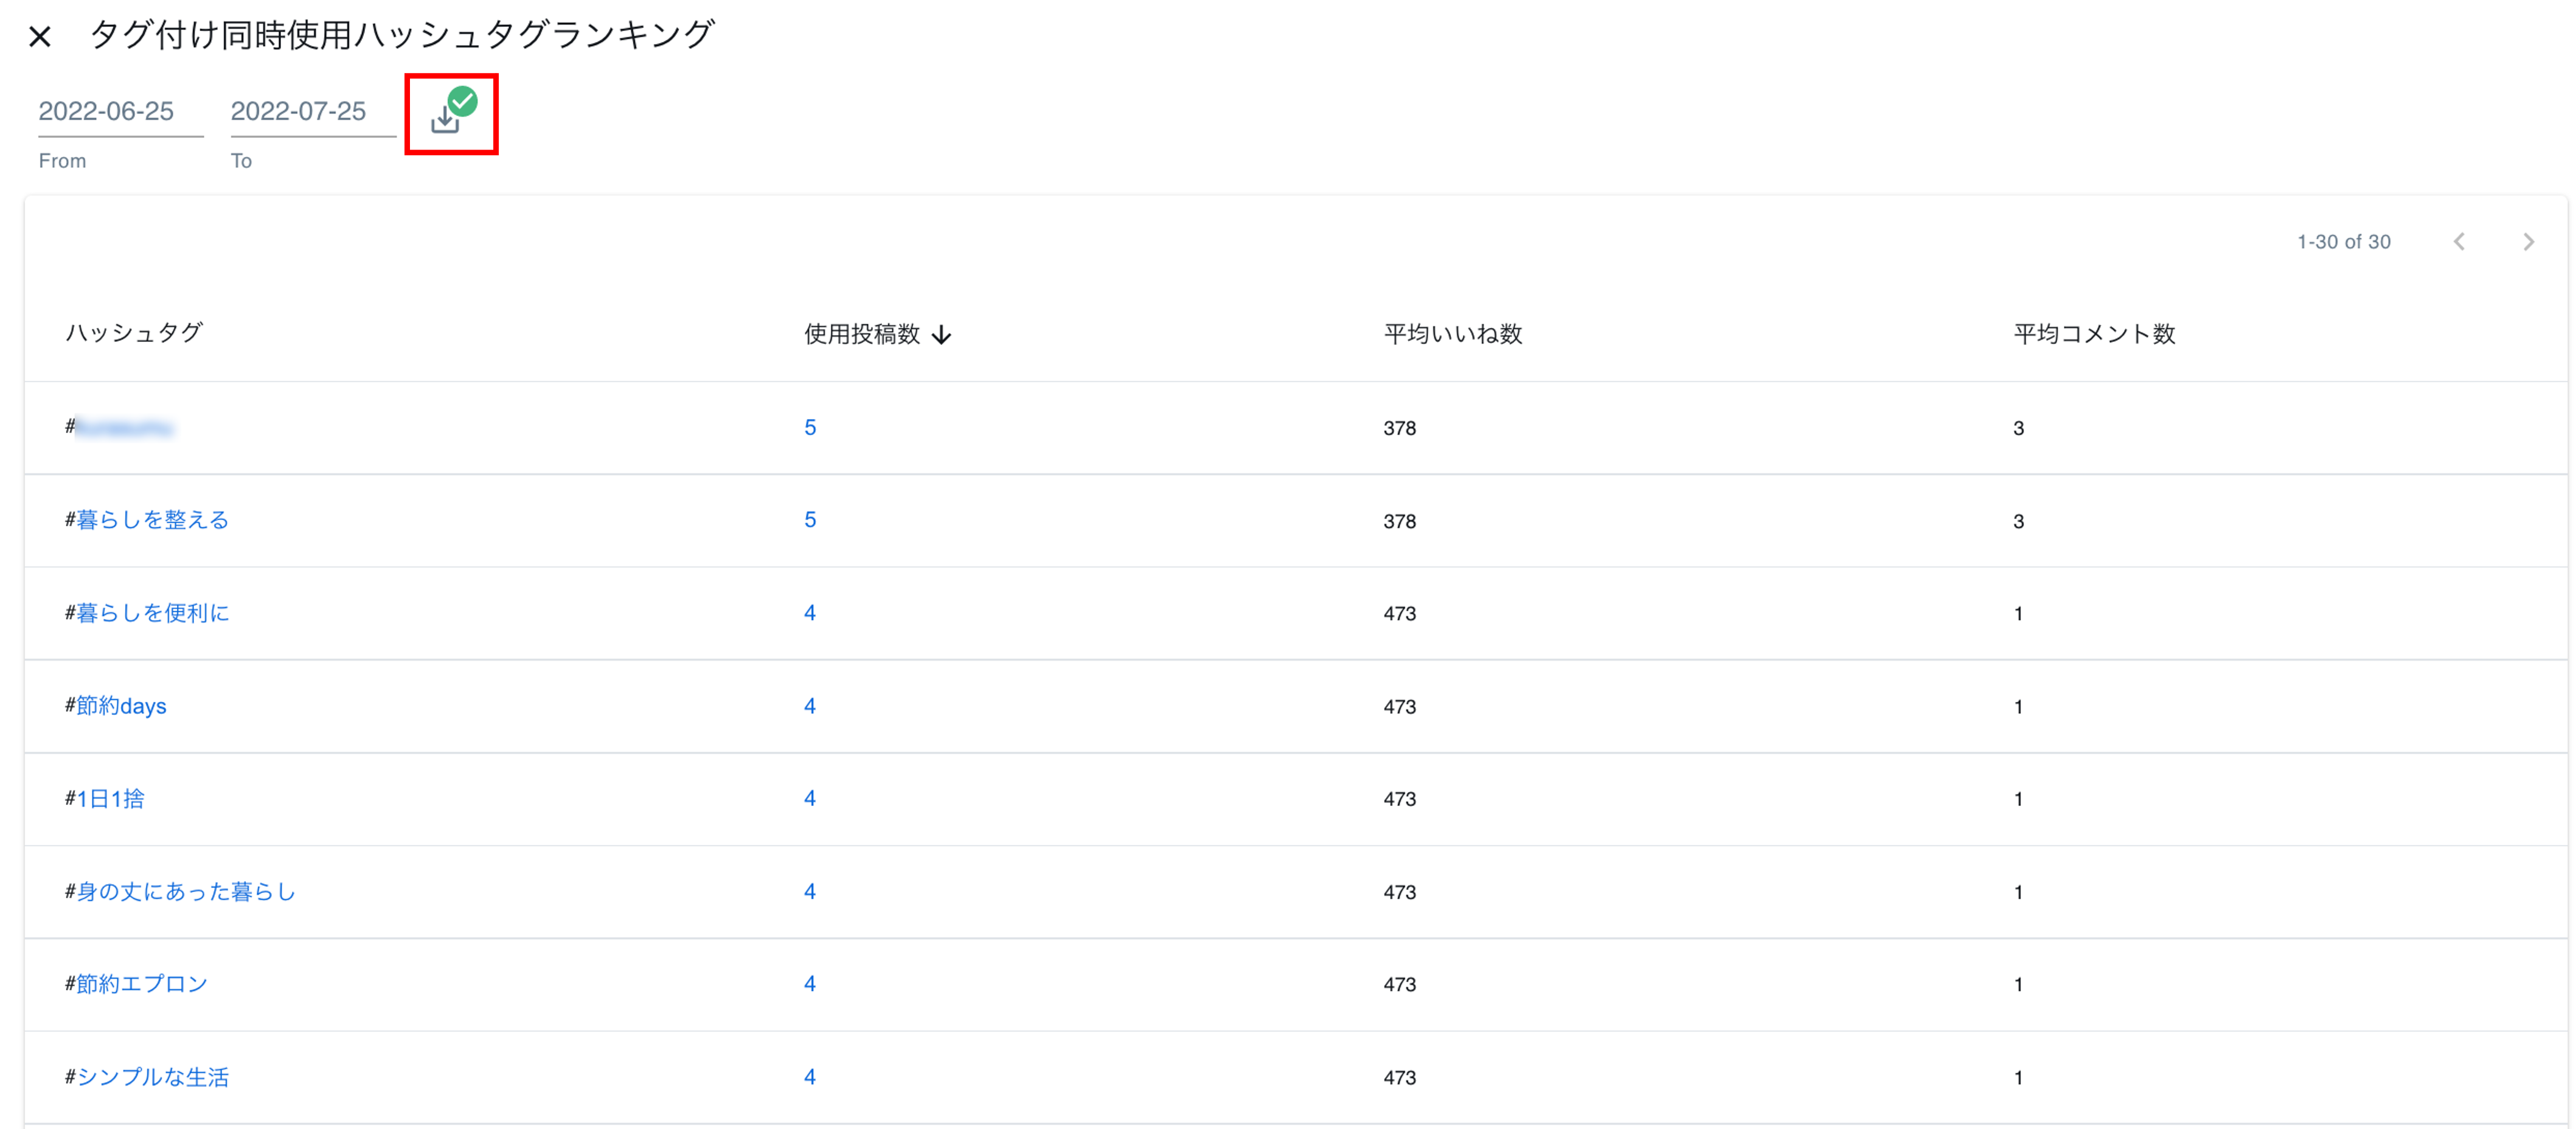Click post count 5 for #暮らしを整える

(x=810, y=520)
